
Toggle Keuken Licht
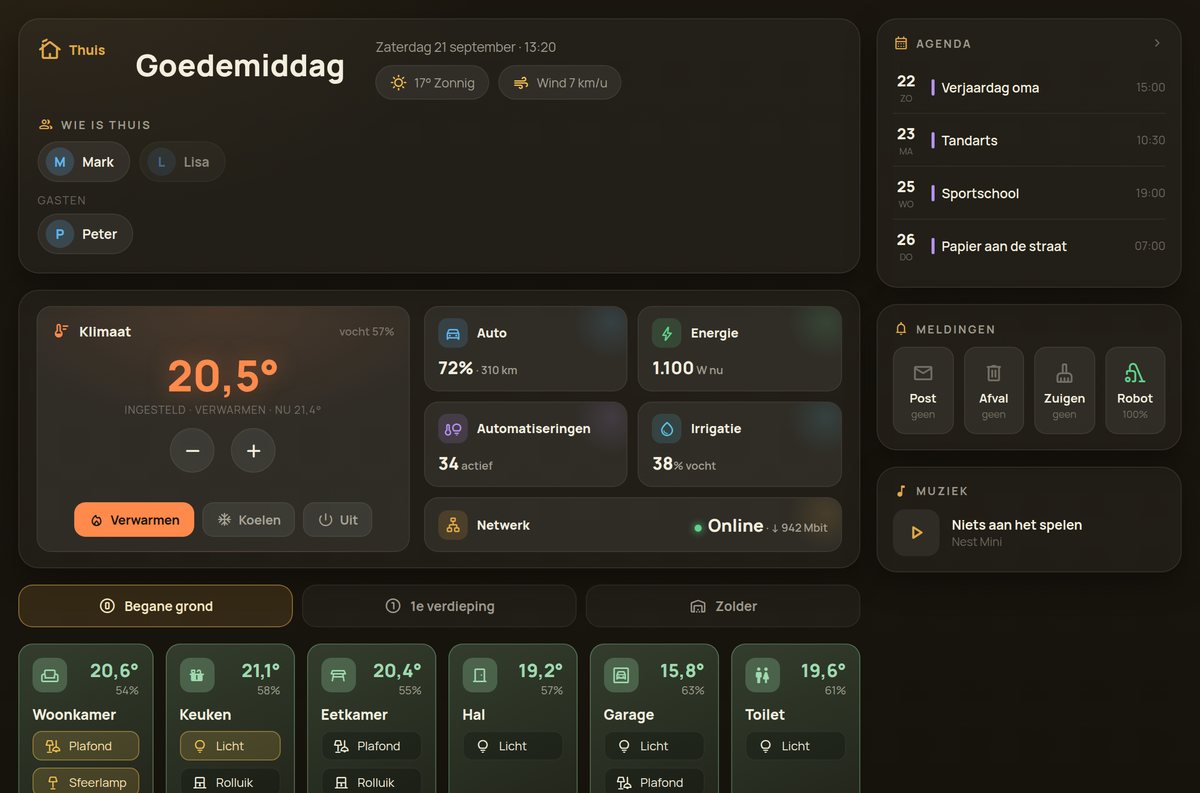[x=230, y=746]
